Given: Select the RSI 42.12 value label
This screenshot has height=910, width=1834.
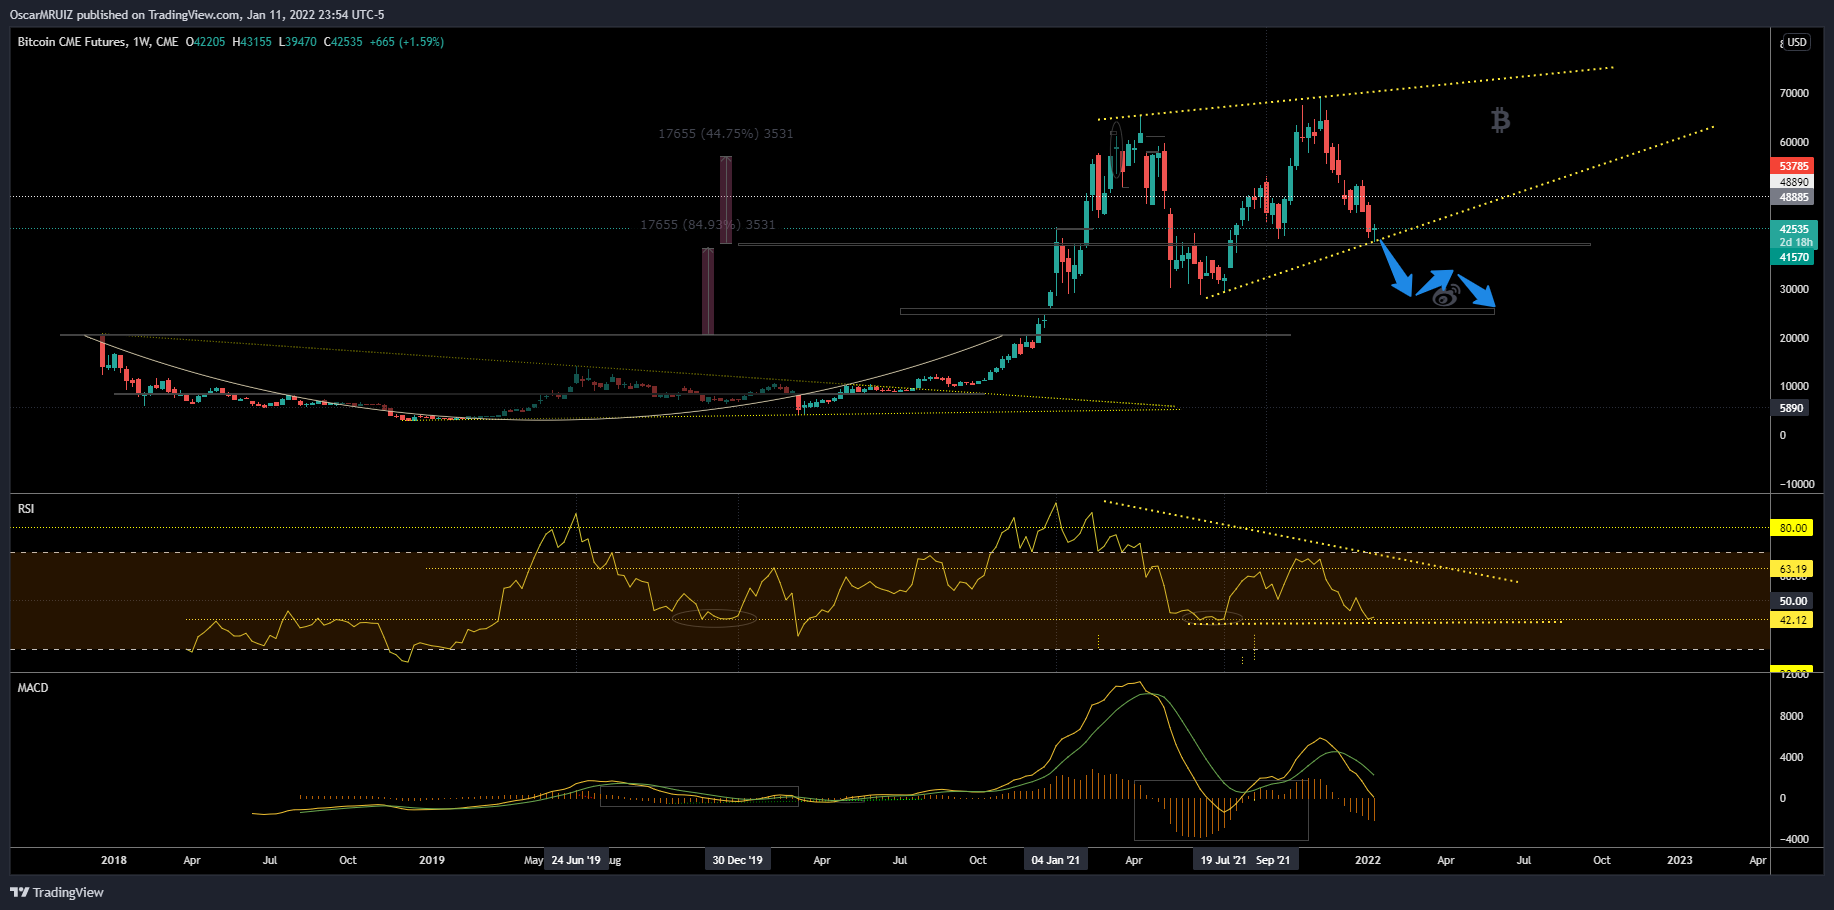Looking at the screenshot, I should coord(1793,620).
